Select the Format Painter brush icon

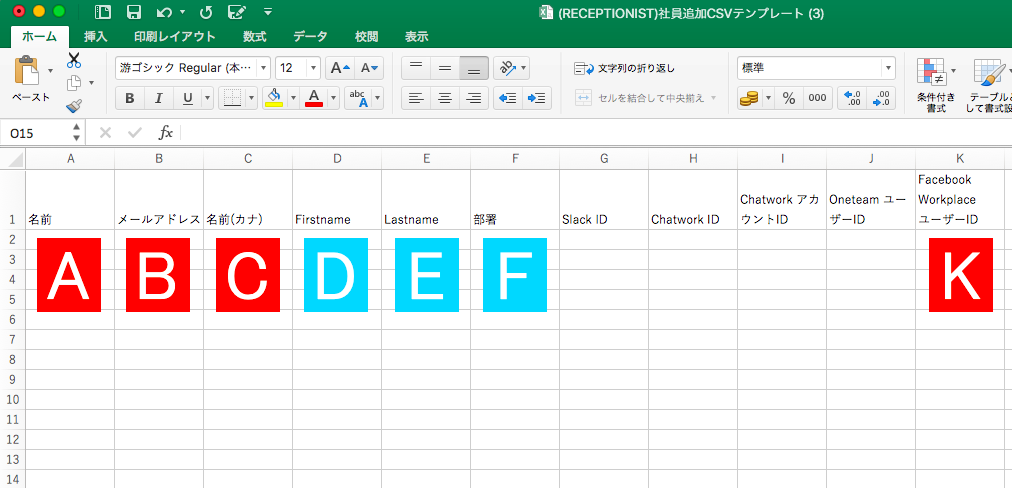[x=74, y=106]
